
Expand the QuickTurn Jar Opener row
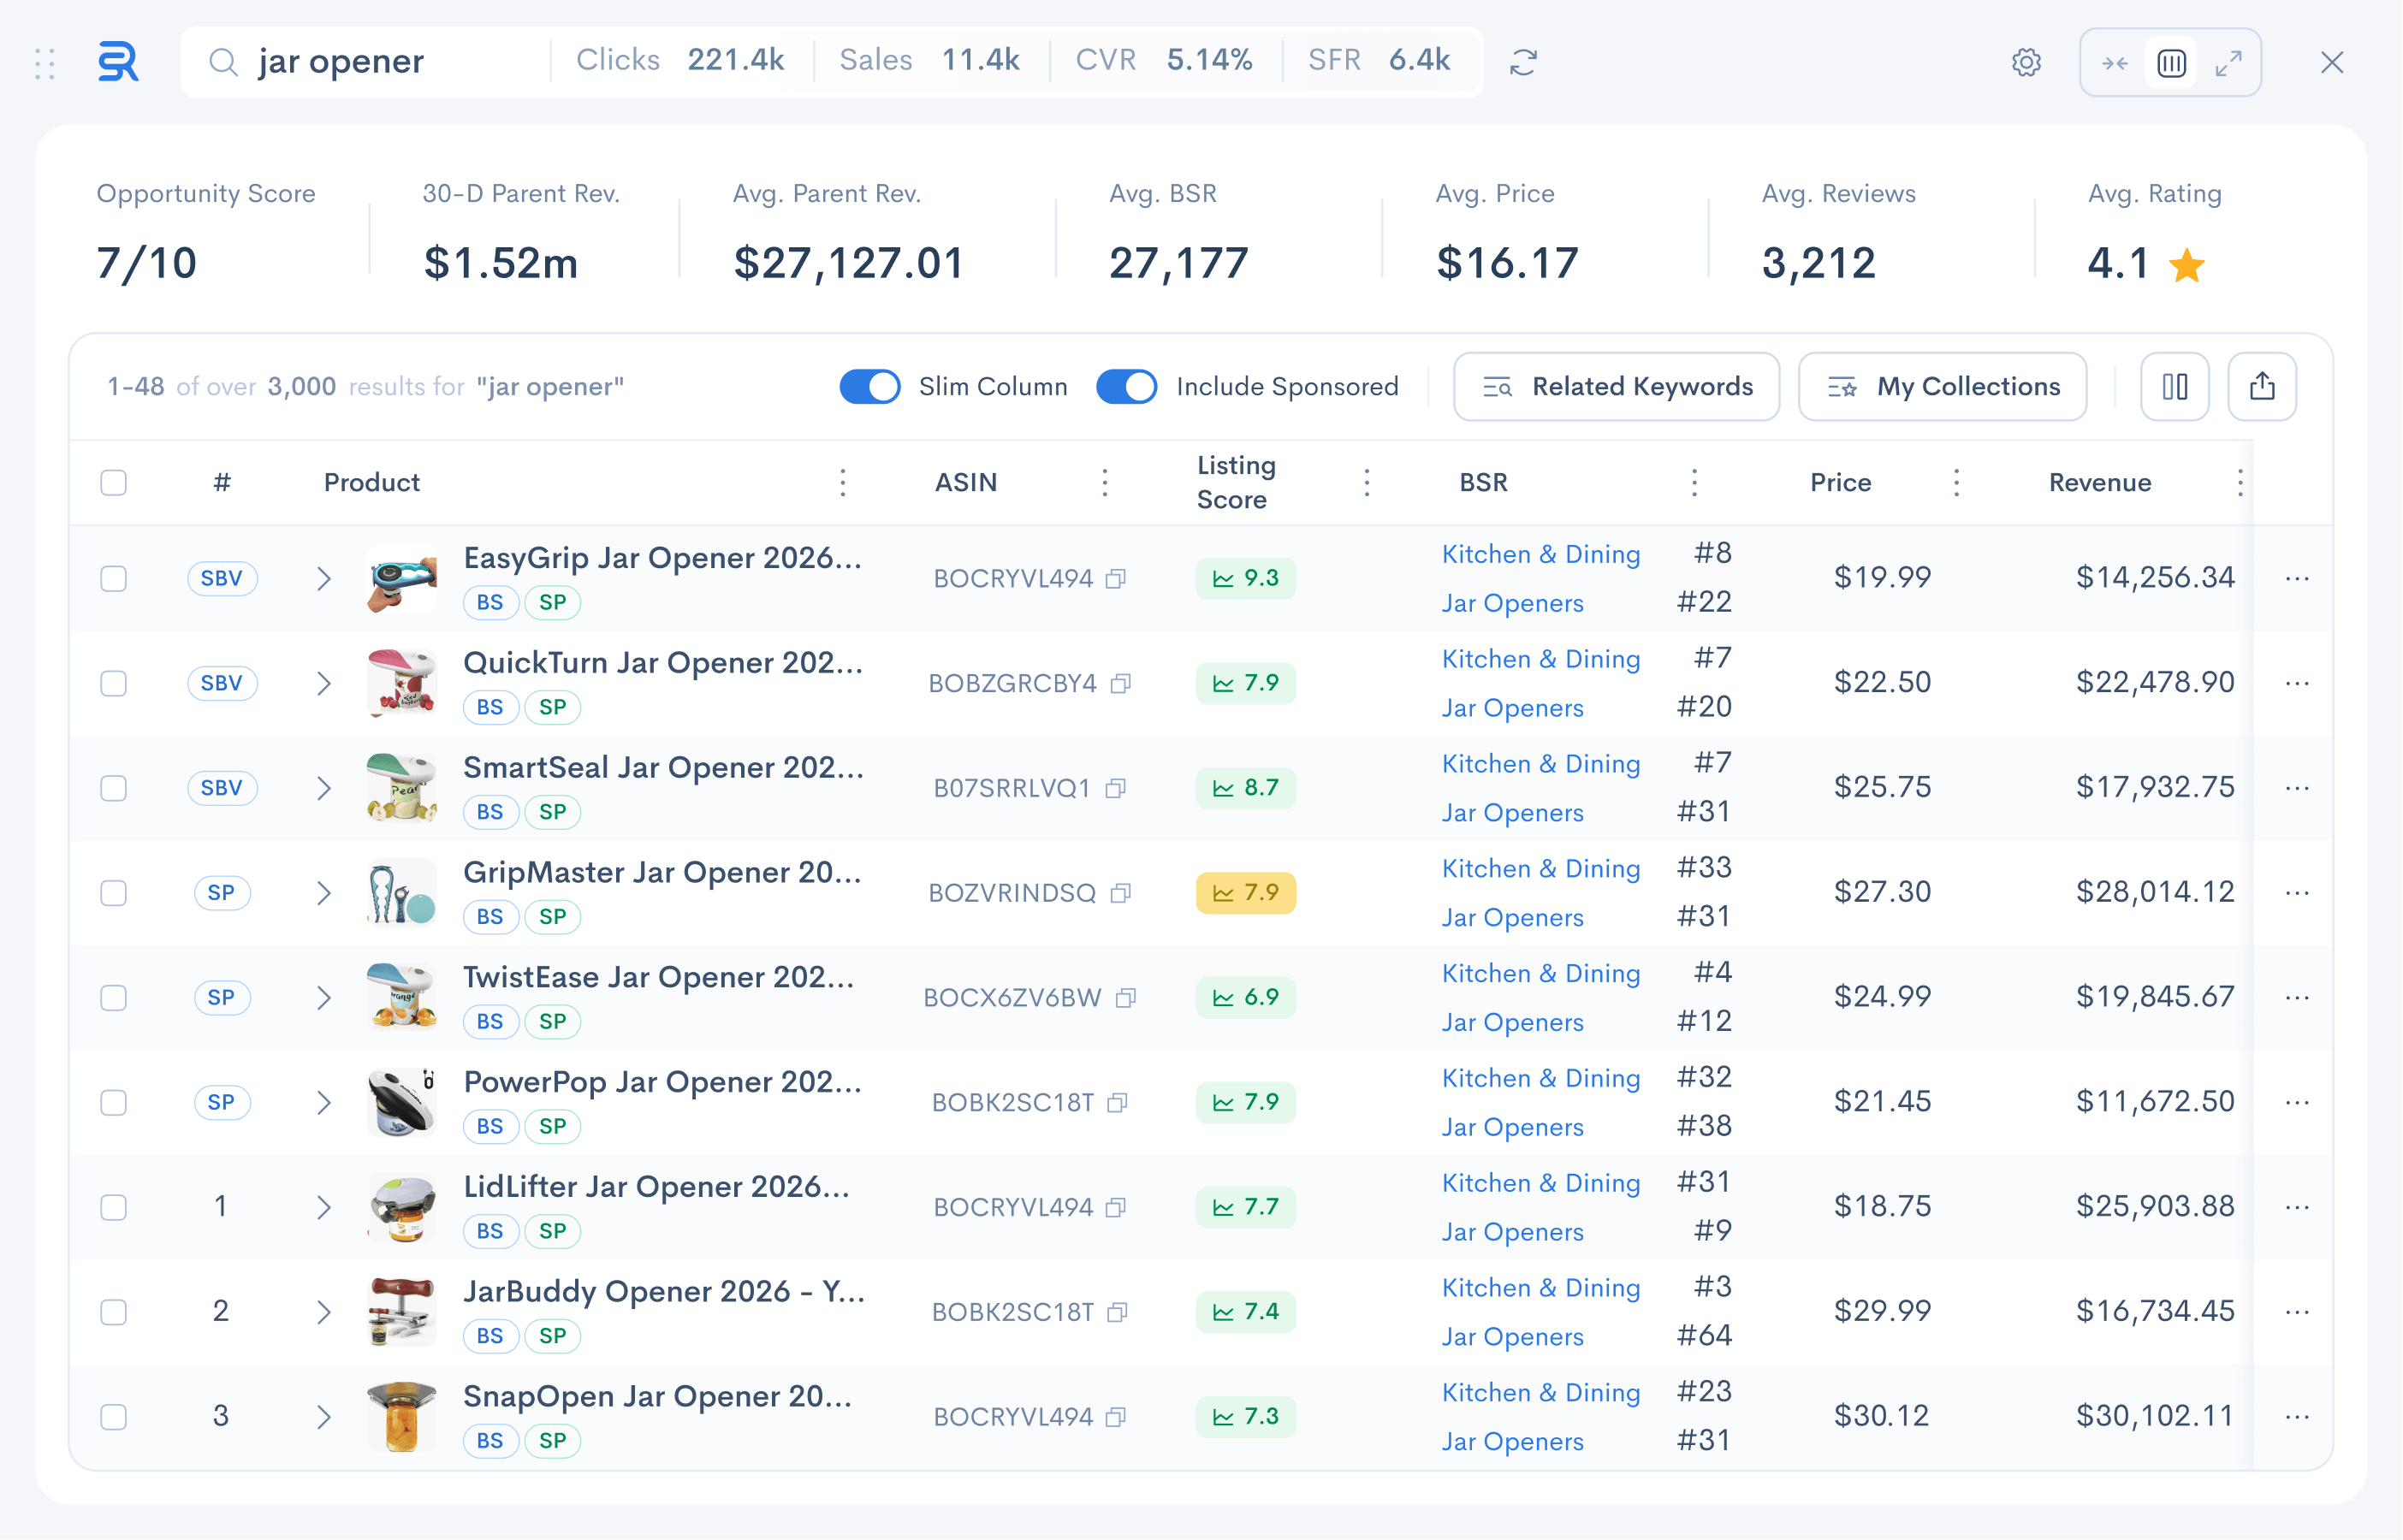coord(323,683)
